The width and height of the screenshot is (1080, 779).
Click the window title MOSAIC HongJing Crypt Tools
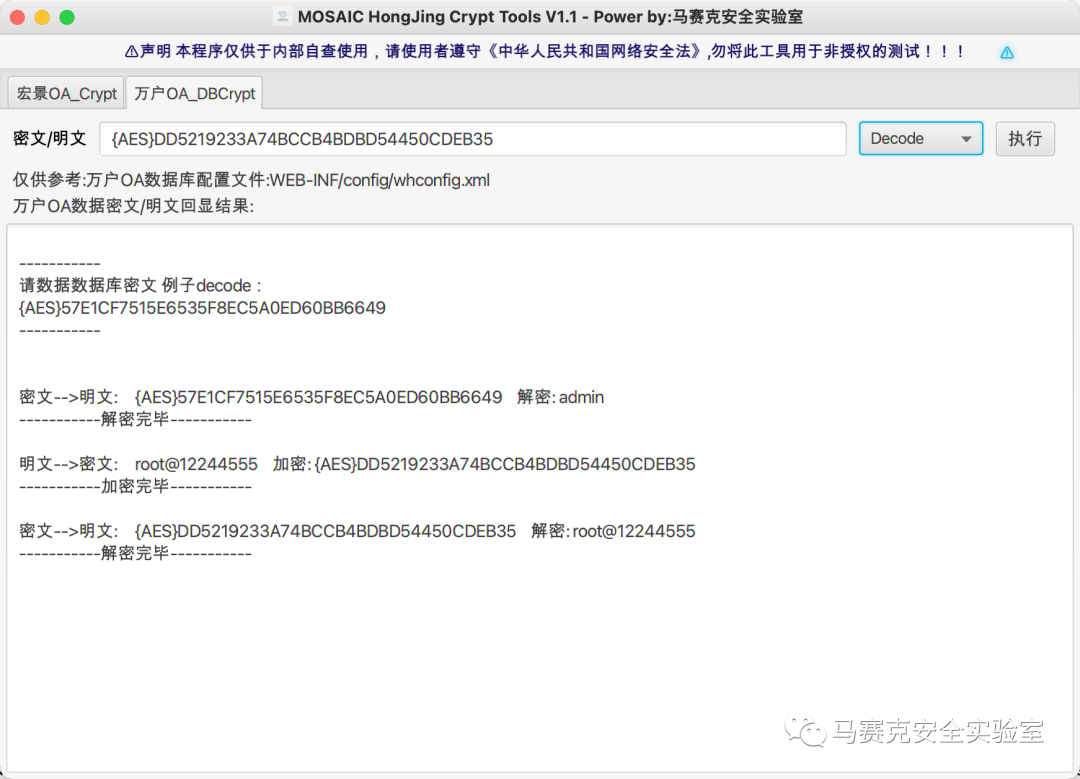[550, 17]
